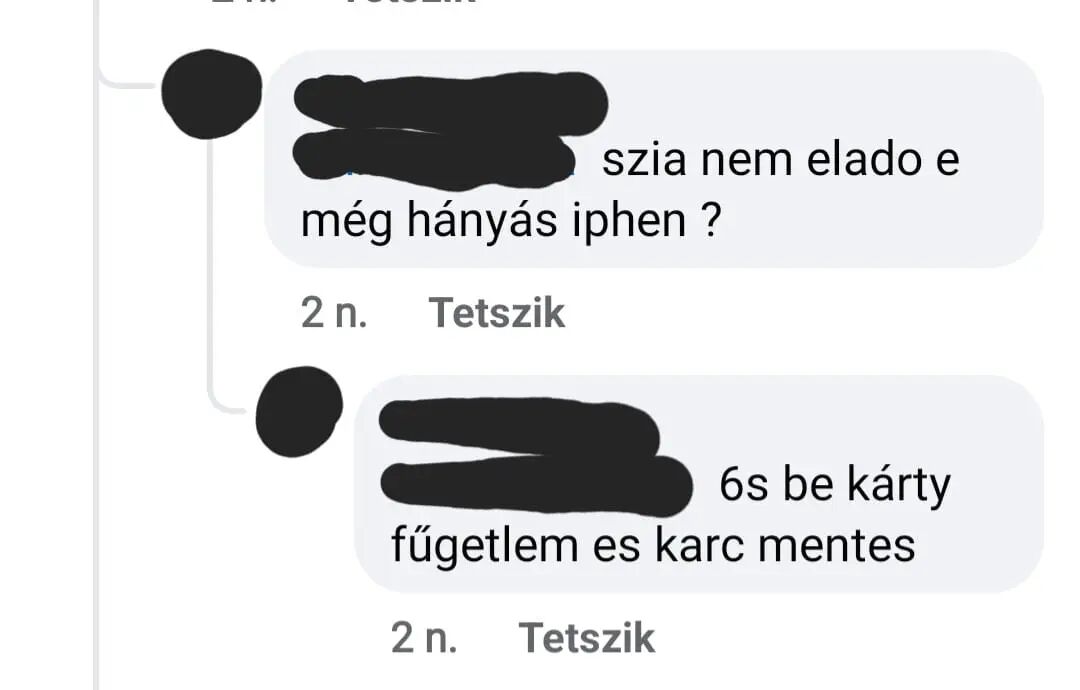
Task: Click the thread connector line leading to the reply
Action: click(212, 275)
